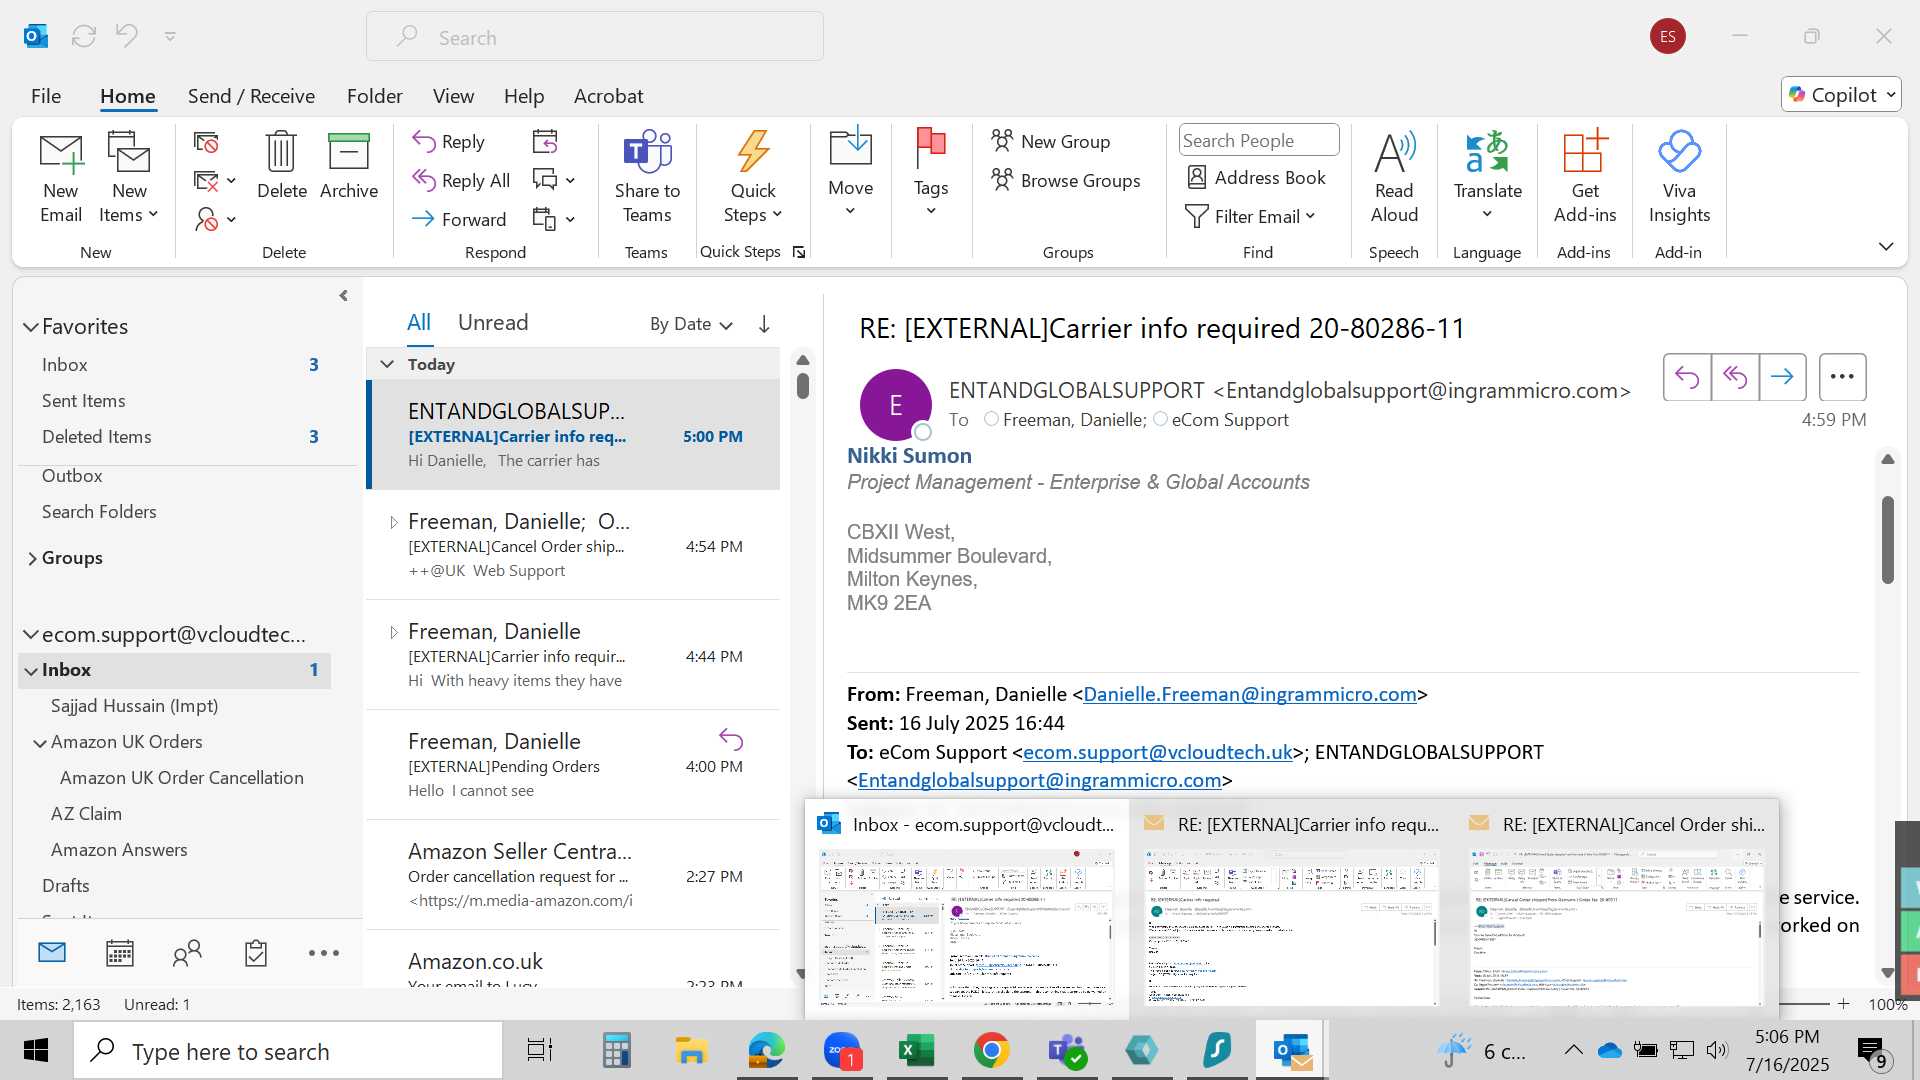Open the Copilot dropdown button
1920x1080 pixels.
(x=1841, y=95)
